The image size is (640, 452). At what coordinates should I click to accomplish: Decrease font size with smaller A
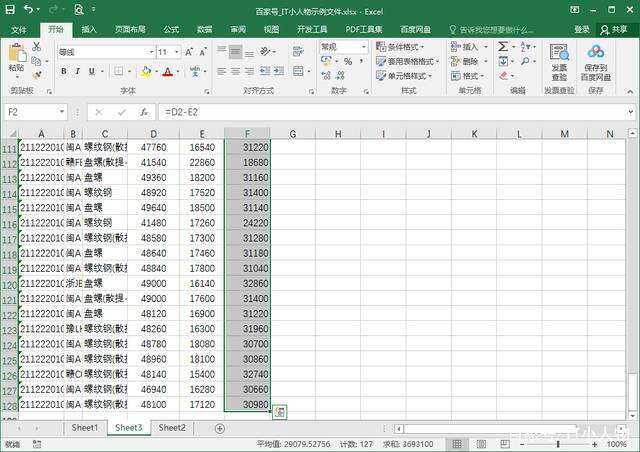202,52
